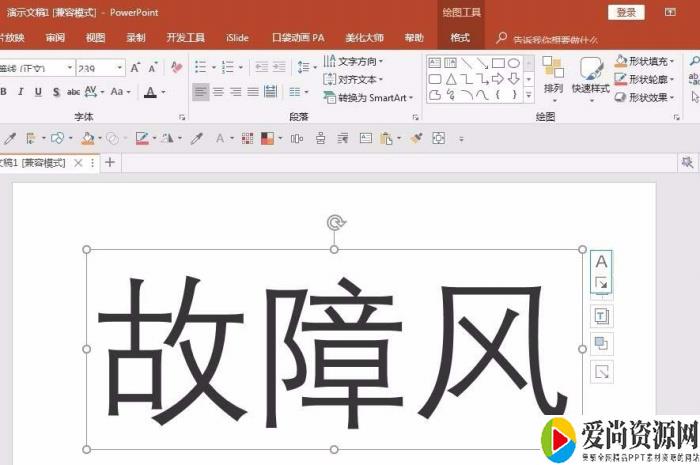Image resolution: width=700 pixels, height=465 pixels.
Task: Set Align Right paragraph alignment
Action: coord(236,92)
